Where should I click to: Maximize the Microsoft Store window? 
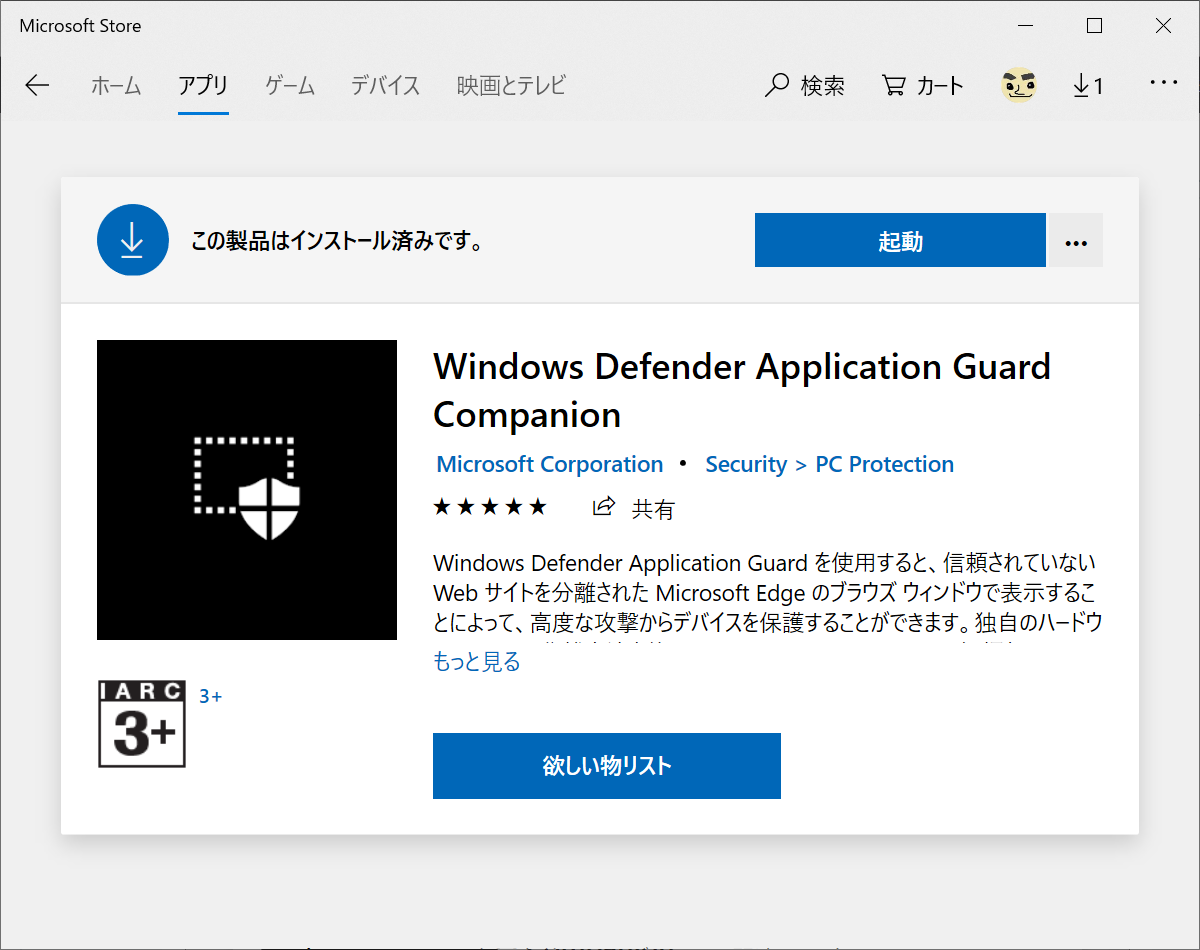pos(1095,27)
